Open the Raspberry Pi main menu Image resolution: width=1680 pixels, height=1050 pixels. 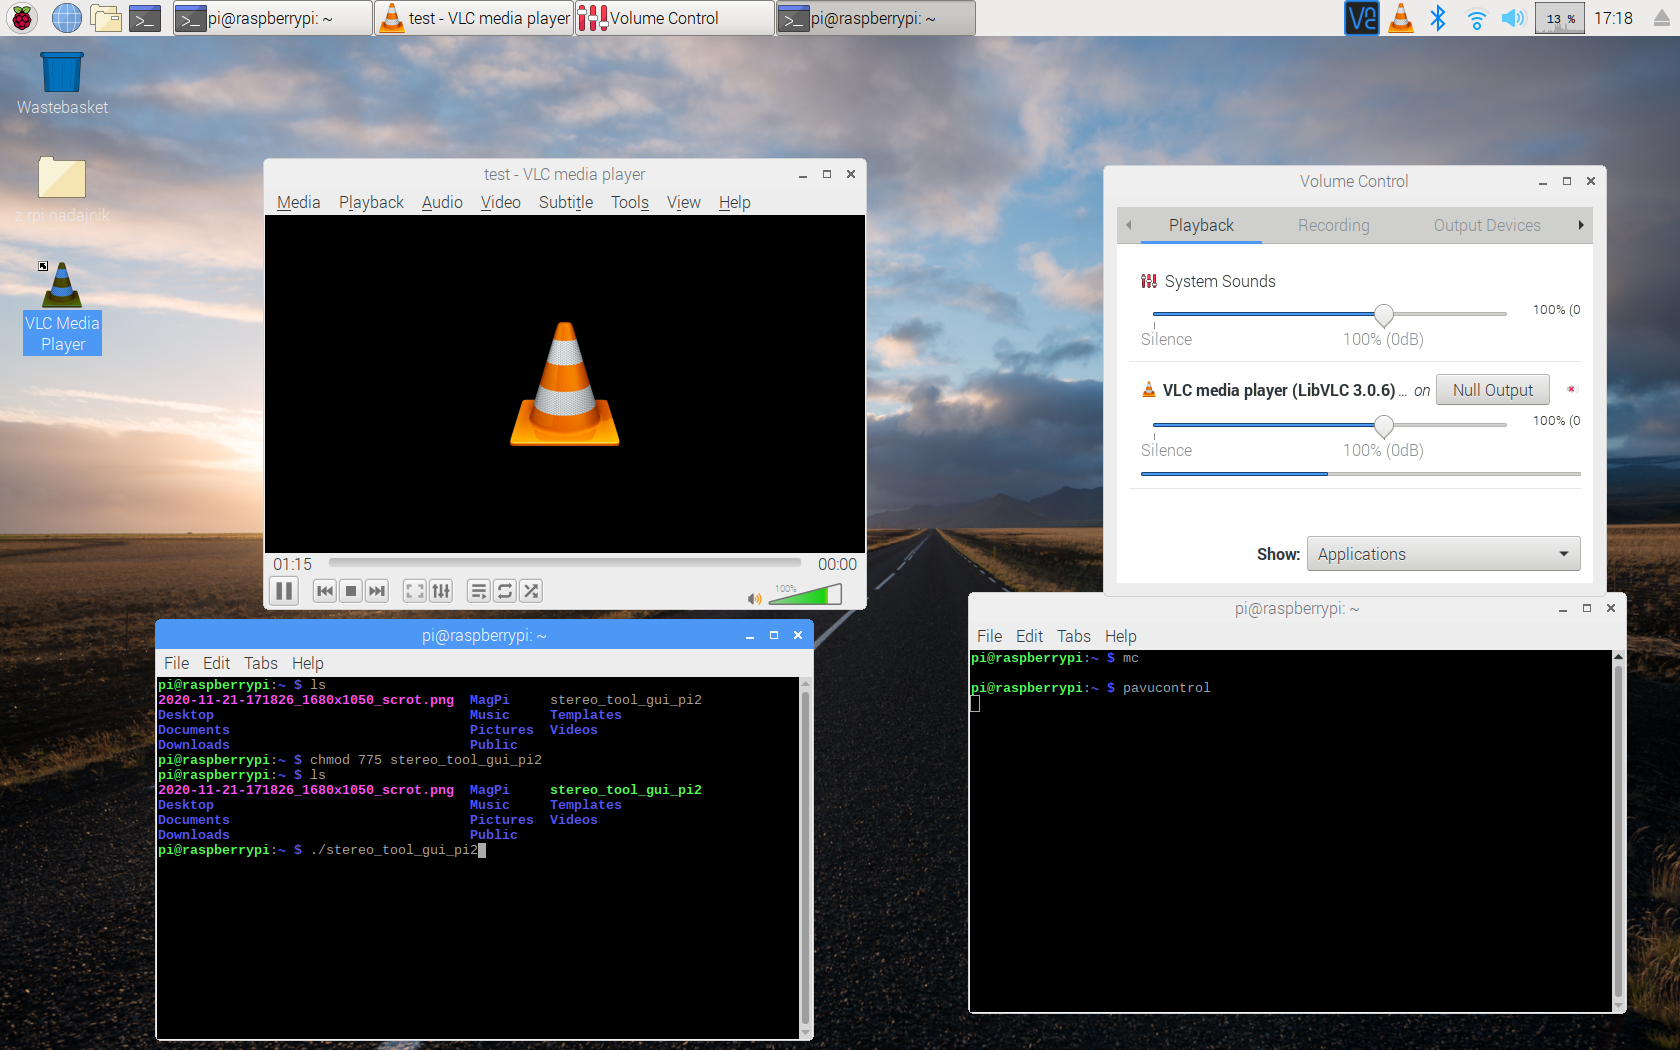(21, 17)
